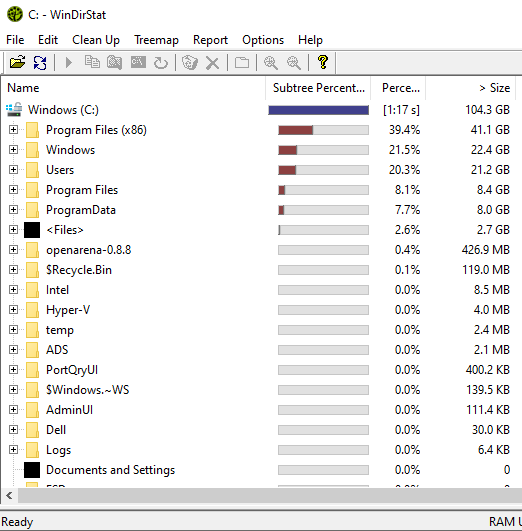
Task: Click the Documents and Settings black icon
Action: coord(32,470)
